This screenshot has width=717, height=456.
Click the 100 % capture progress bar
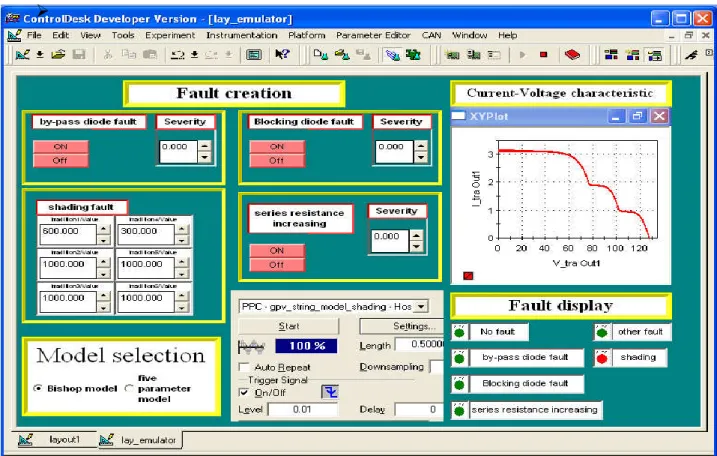tap(306, 346)
